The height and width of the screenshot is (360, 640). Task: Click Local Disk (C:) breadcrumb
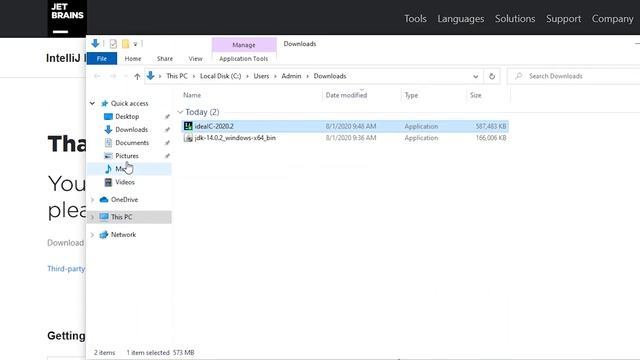coord(220,76)
